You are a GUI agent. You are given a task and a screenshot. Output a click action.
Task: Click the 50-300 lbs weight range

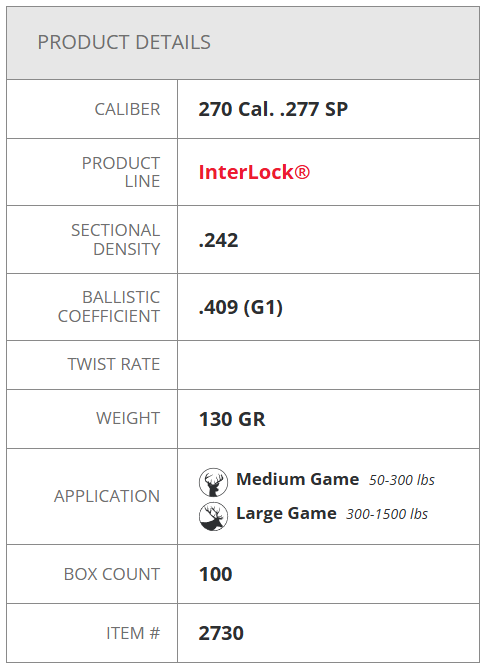(402, 480)
